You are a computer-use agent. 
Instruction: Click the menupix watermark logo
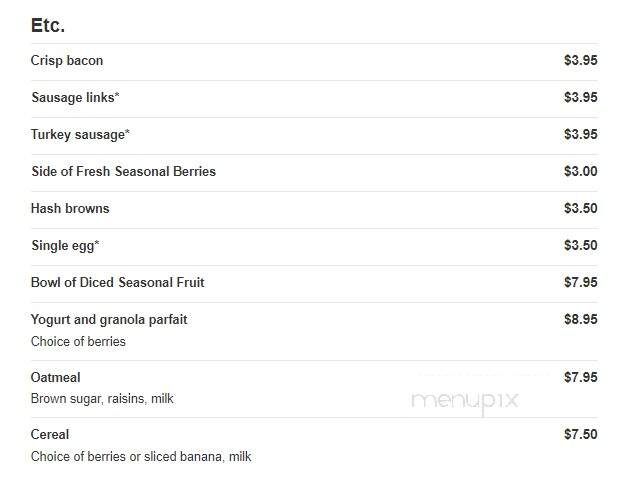point(465,400)
